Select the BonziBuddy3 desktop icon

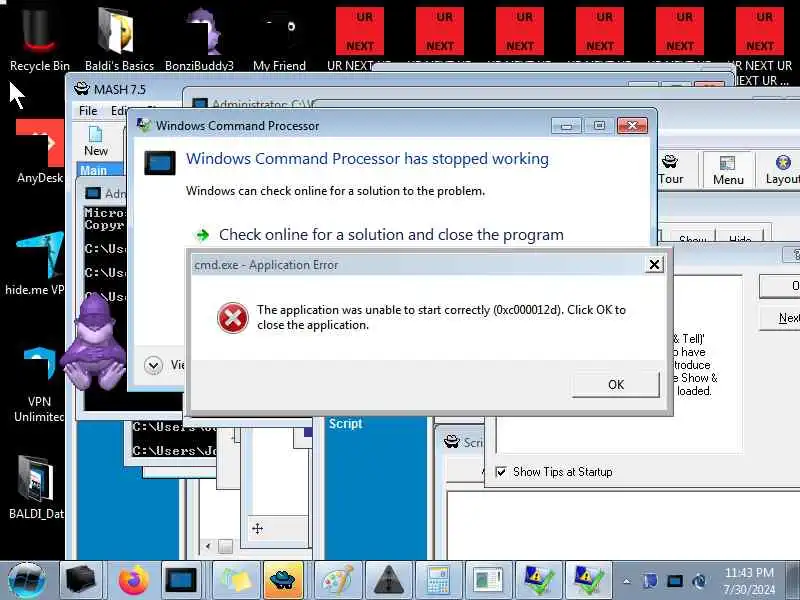pyautogui.click(x=199, y=38)
